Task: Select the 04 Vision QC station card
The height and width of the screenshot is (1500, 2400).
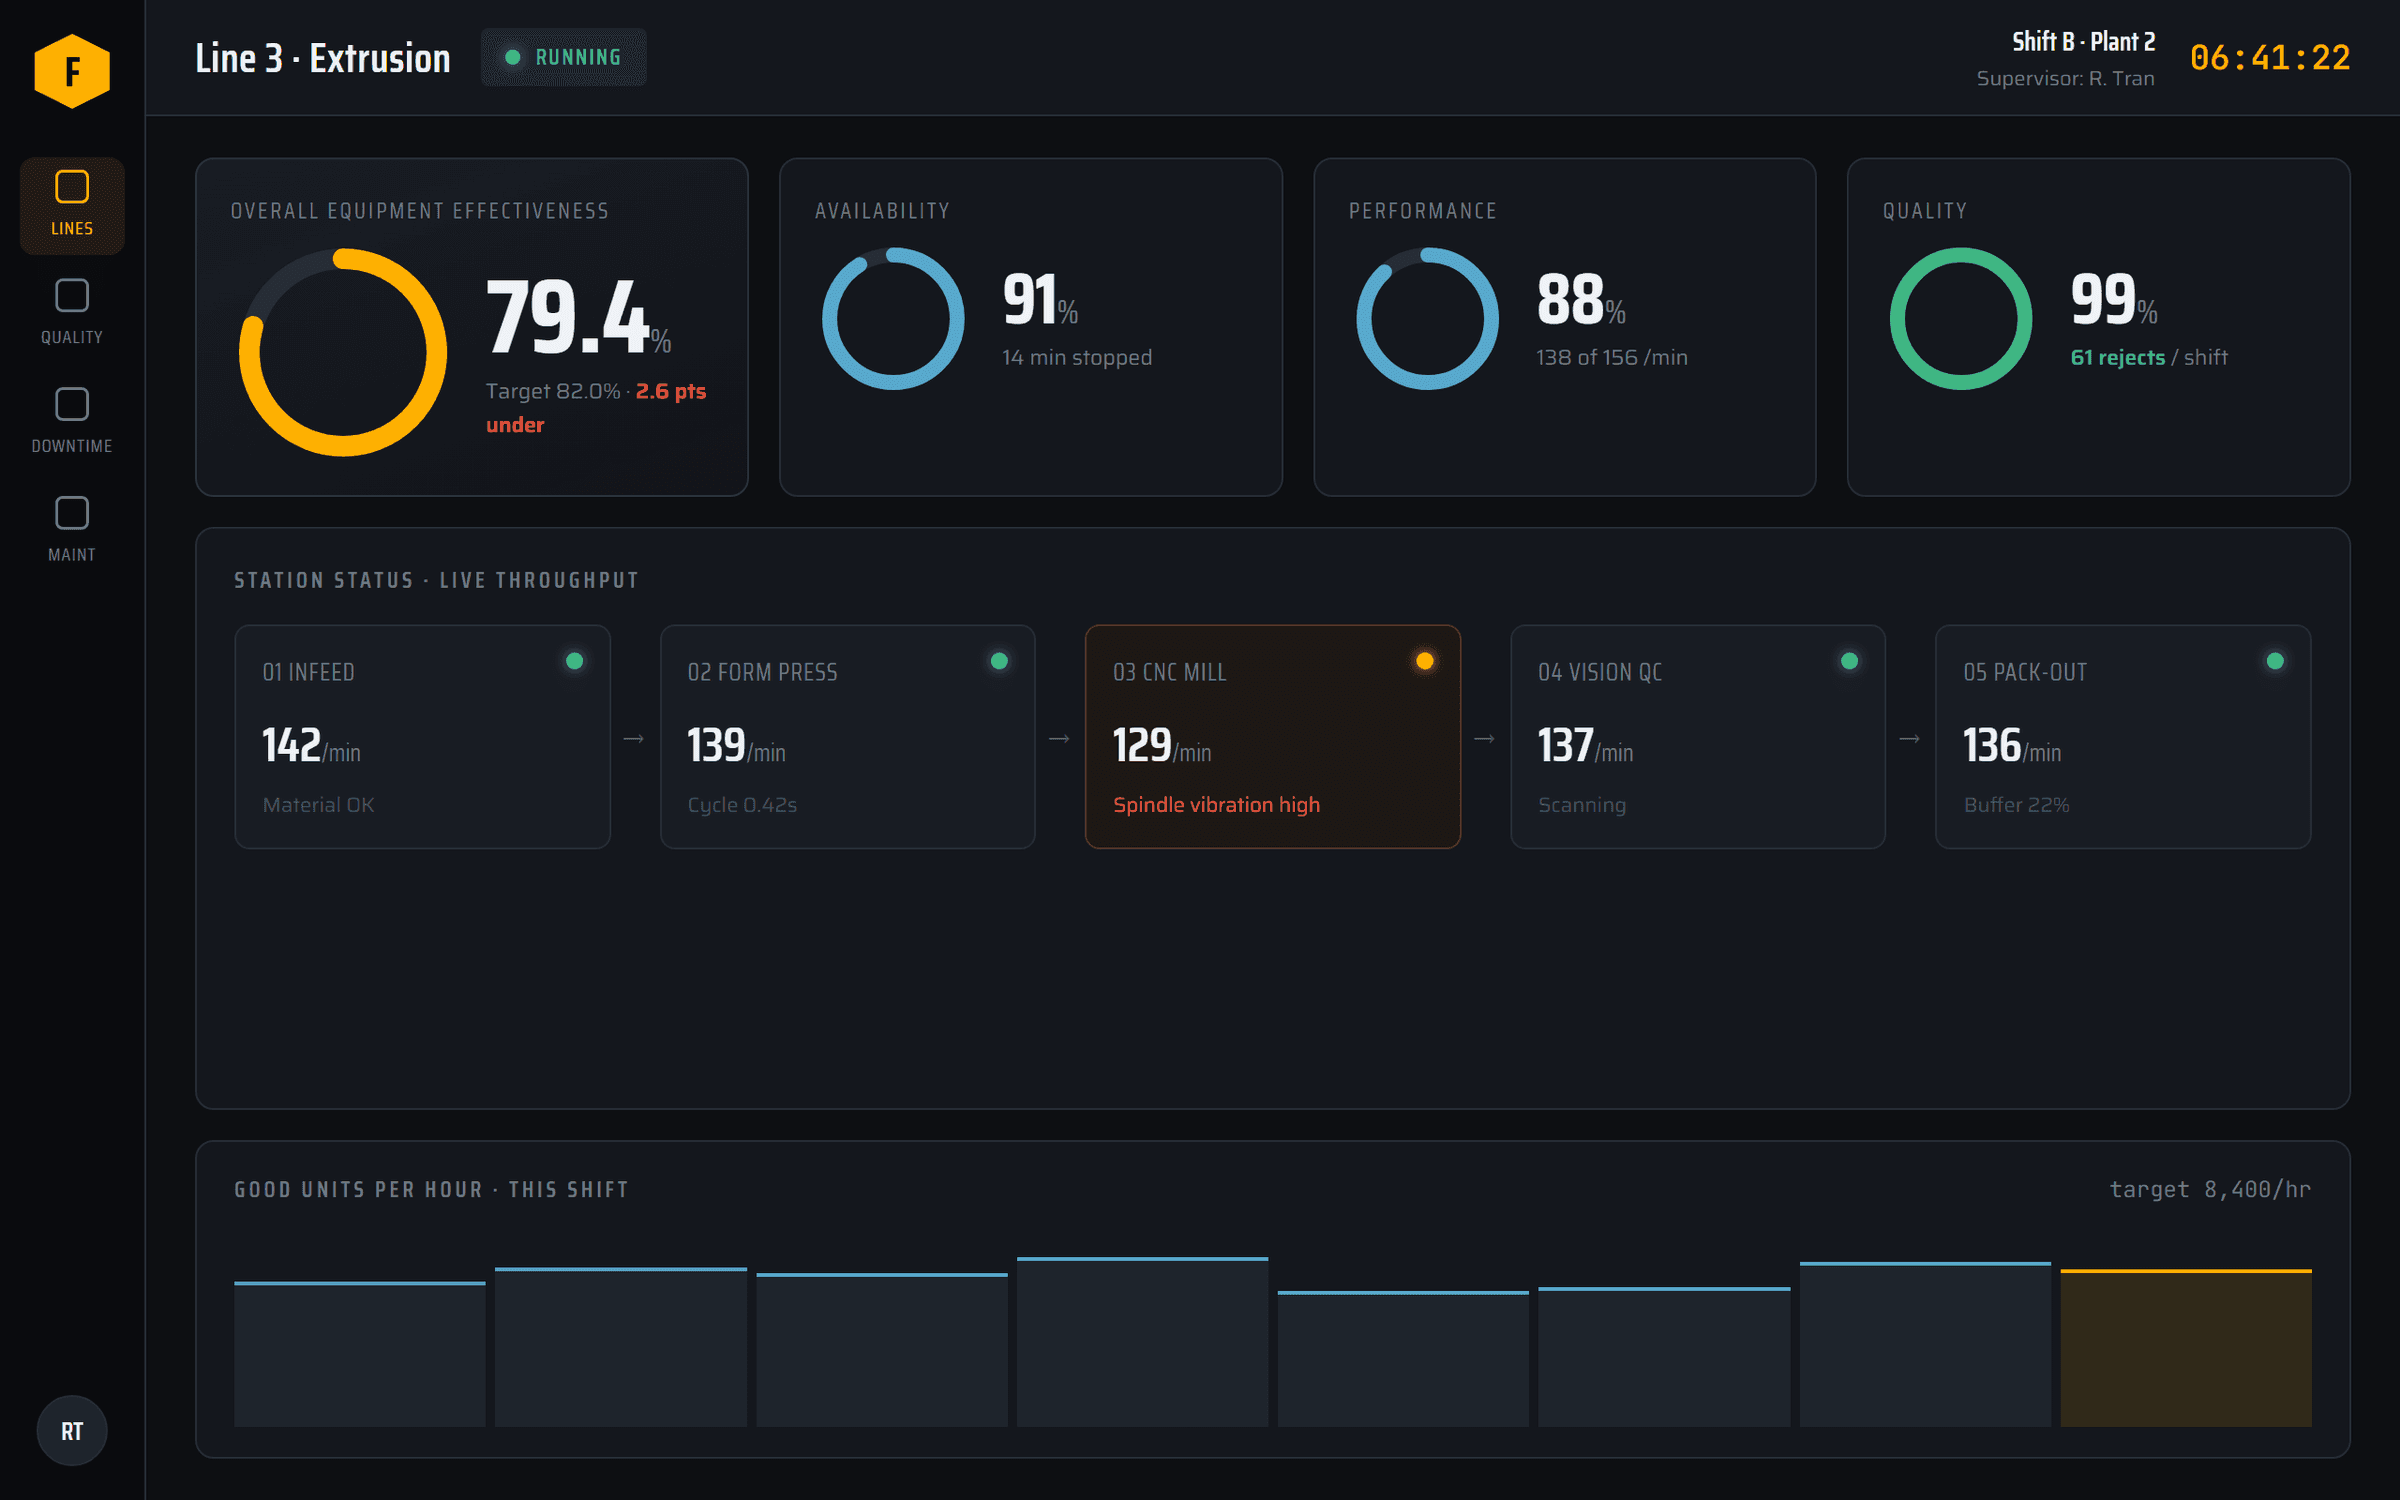Action: coord(1698,737)
